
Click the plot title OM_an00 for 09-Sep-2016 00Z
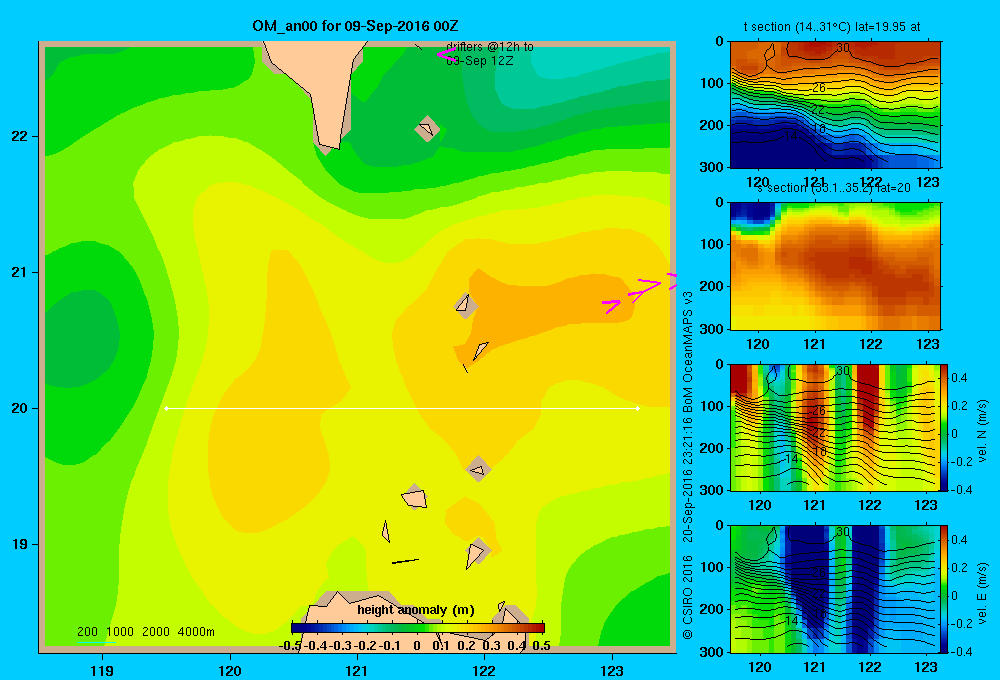(355, 26)
